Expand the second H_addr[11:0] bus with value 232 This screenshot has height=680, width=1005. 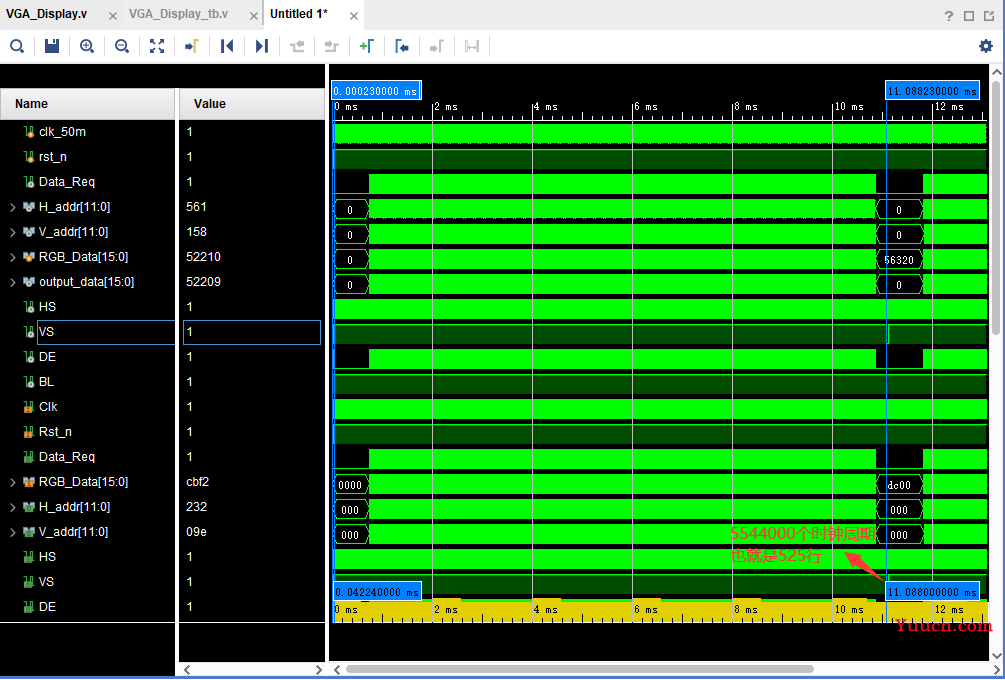point(12,507)
